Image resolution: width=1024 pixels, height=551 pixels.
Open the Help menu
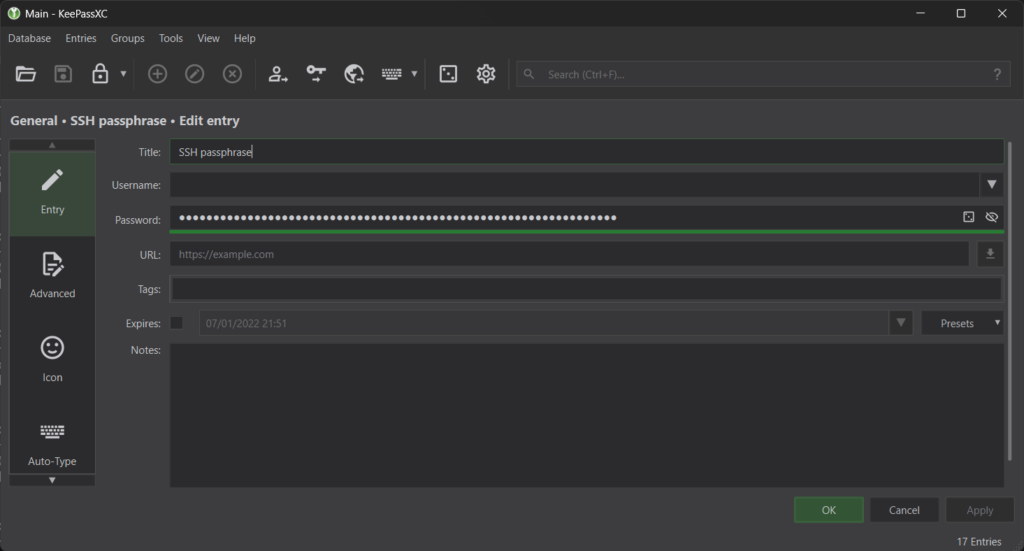pyautogui.click(x=244, y=39)
